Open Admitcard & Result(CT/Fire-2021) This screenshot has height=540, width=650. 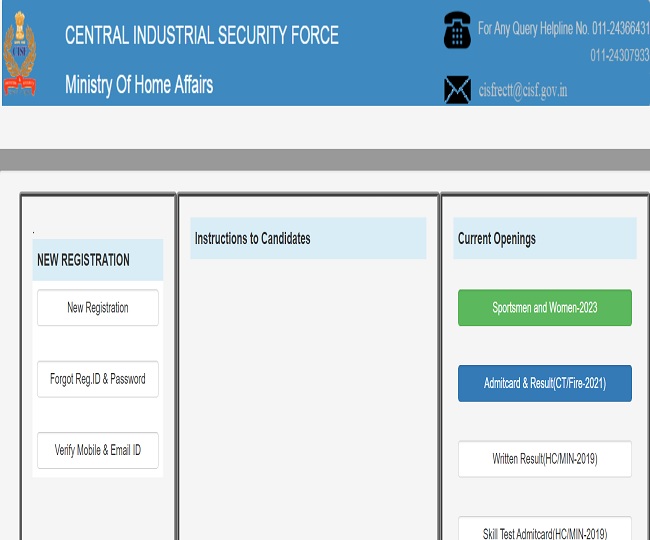pos(544,384)
